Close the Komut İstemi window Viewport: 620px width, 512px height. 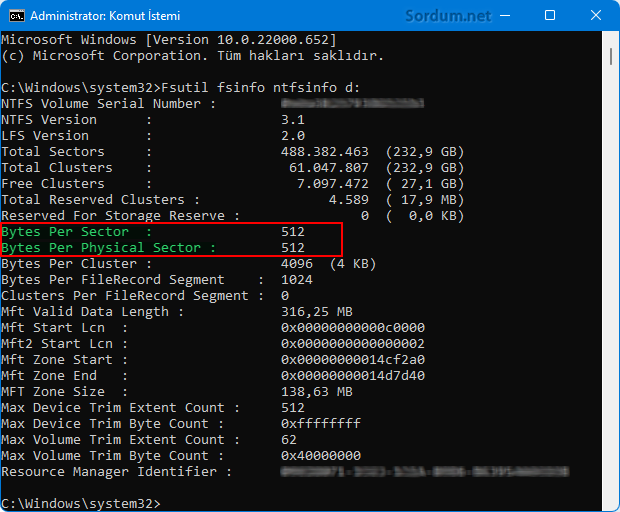pyautogui.click(x=595, y=15)
